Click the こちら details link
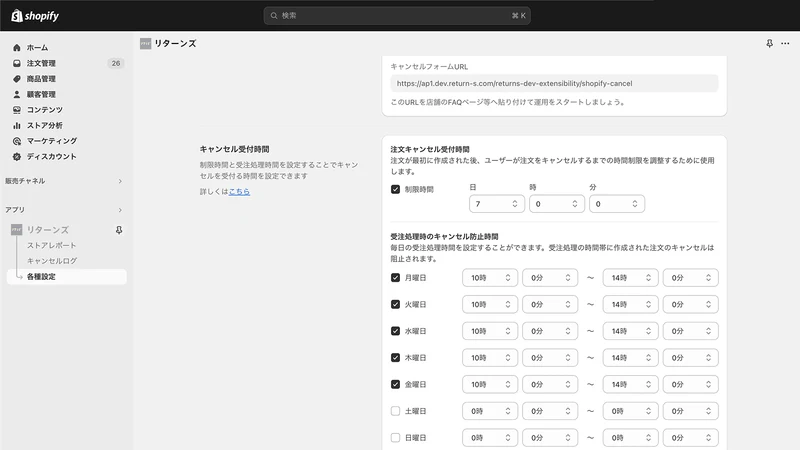 click(x=239, y=191)
